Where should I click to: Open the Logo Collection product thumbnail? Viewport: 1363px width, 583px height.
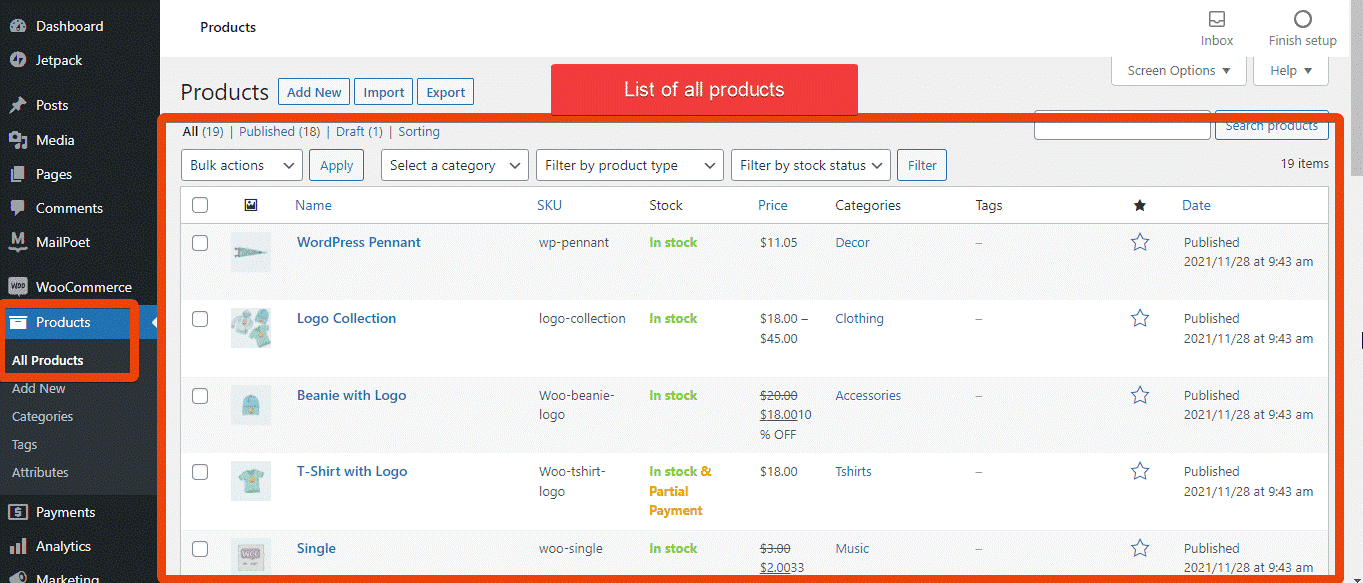pyautogui.click(x=251, y=328)
